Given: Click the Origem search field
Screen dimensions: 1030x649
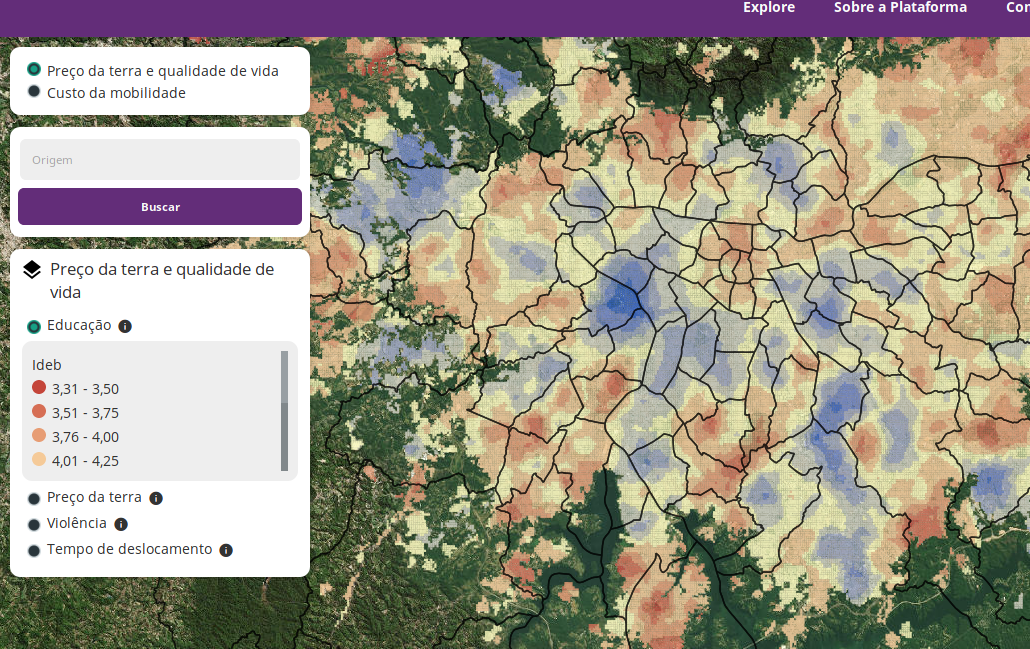Looking at the screenshot, I should tap(160, 160).
